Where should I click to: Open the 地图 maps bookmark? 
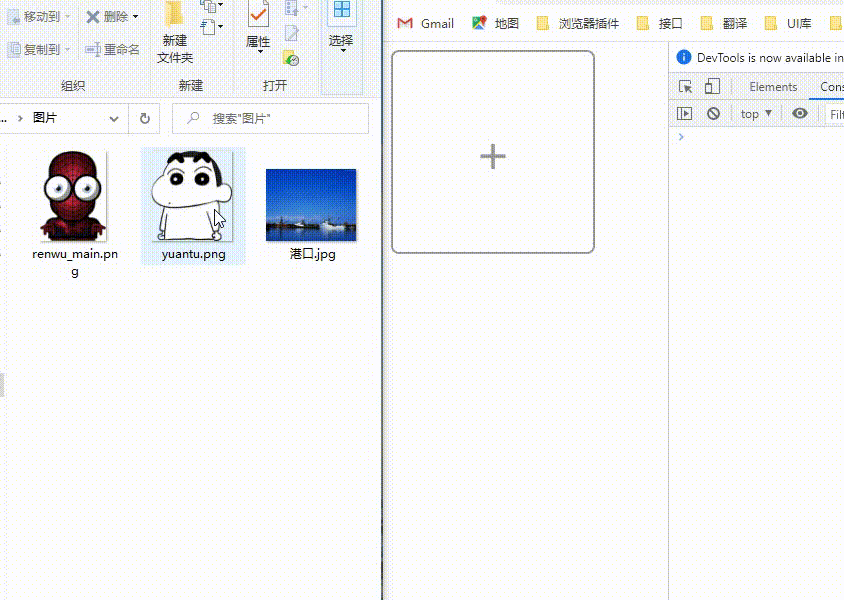(495, 24)
